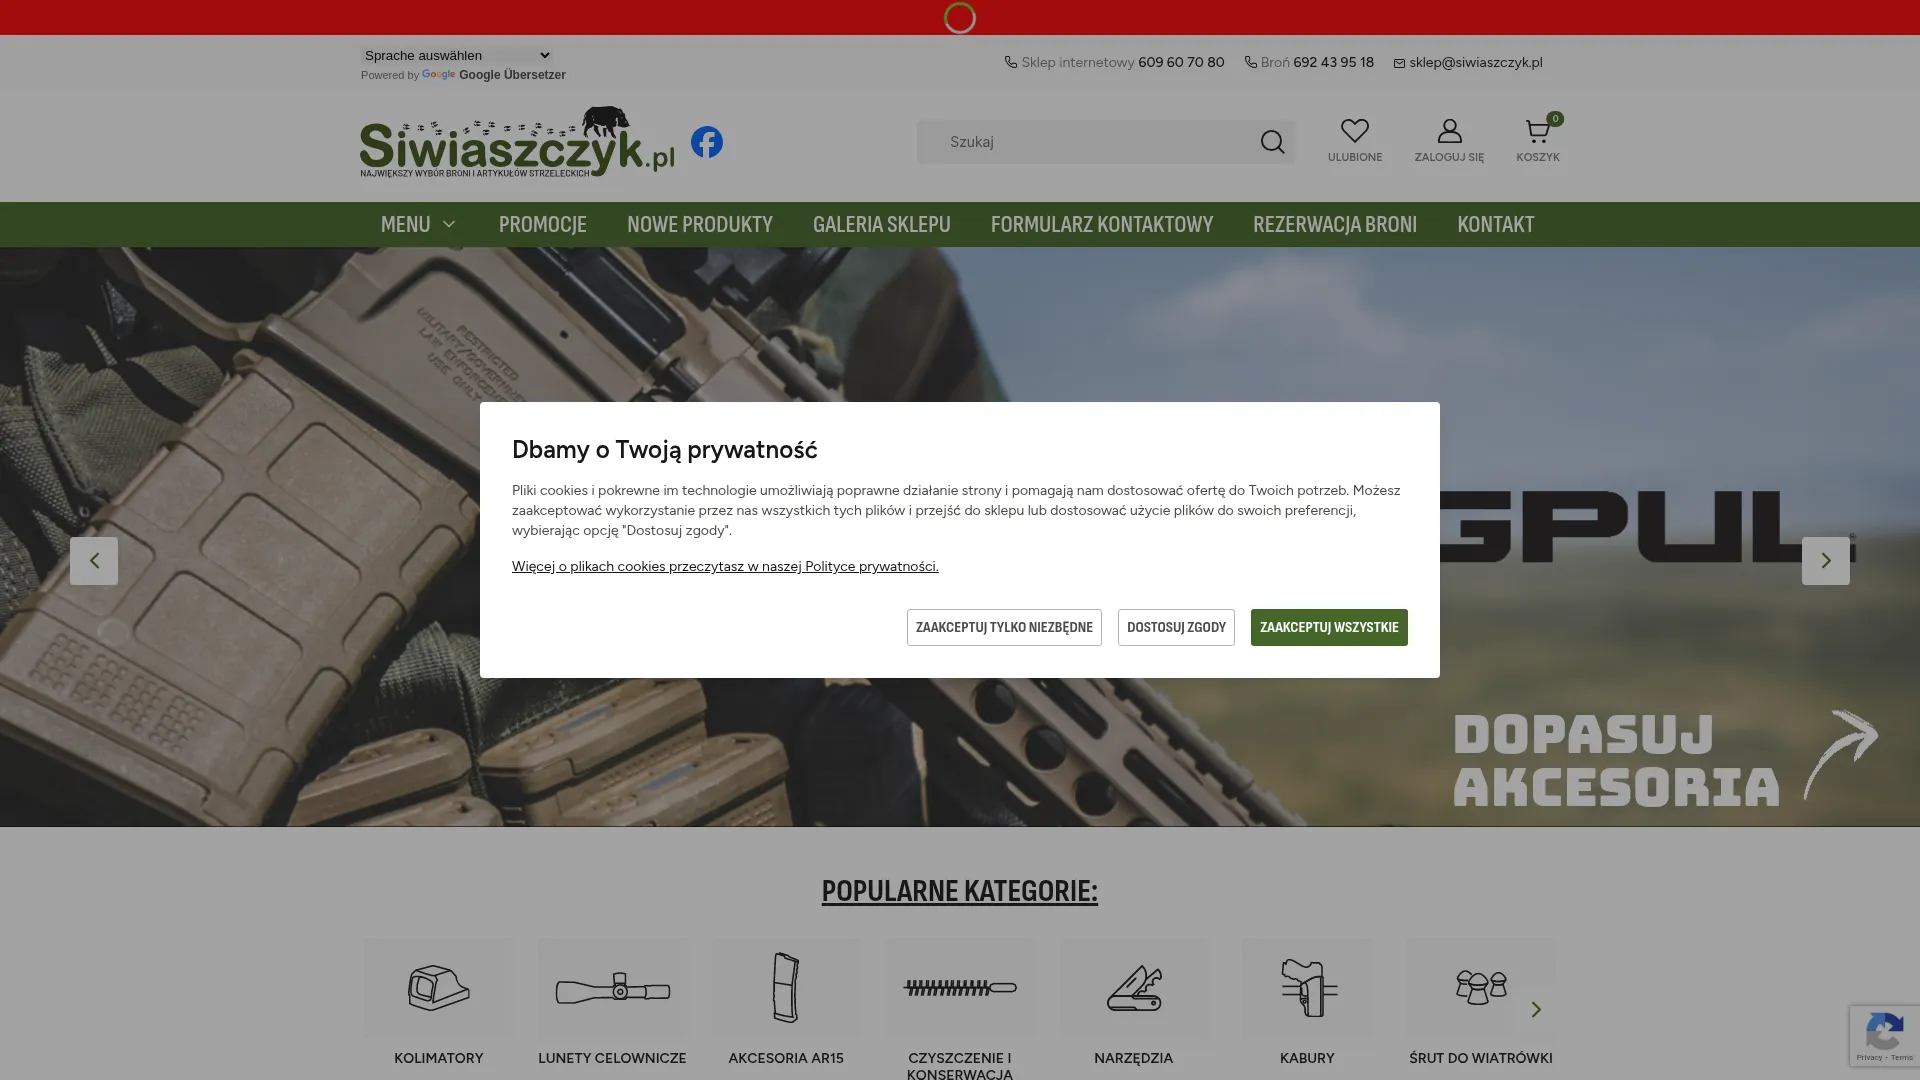Click the Dostosuj zgody button
1920x1080 pixels.
click(1176, 628)
